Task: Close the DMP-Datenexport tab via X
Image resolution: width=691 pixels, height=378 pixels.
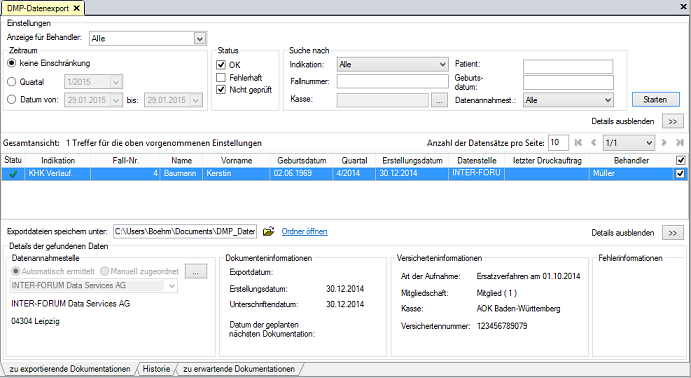Action: [x=77, y=8]
